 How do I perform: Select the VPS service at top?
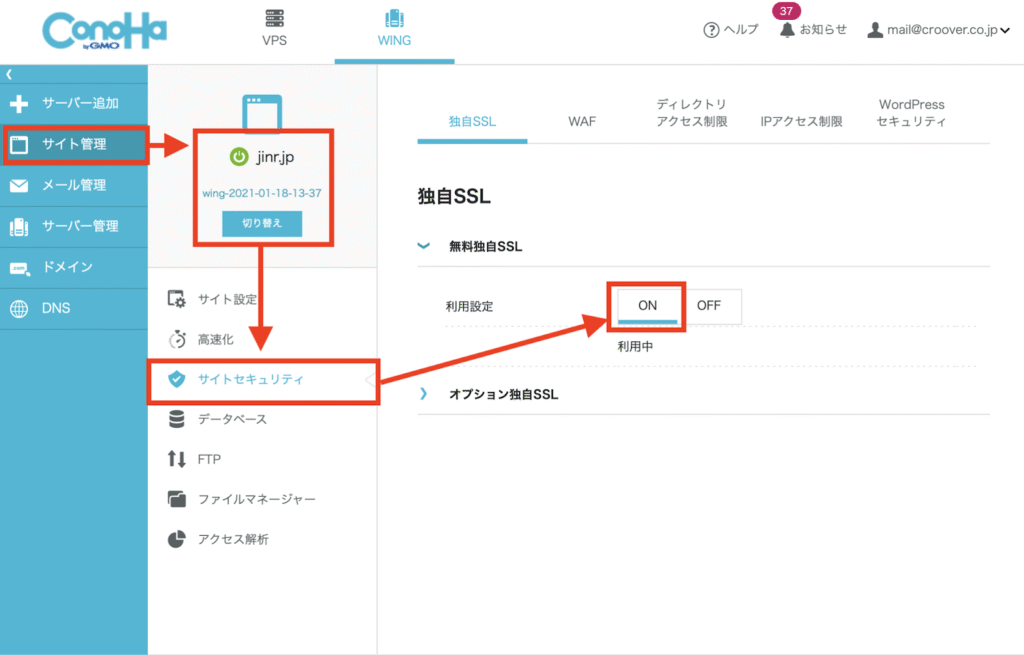[x=274, y=29]
